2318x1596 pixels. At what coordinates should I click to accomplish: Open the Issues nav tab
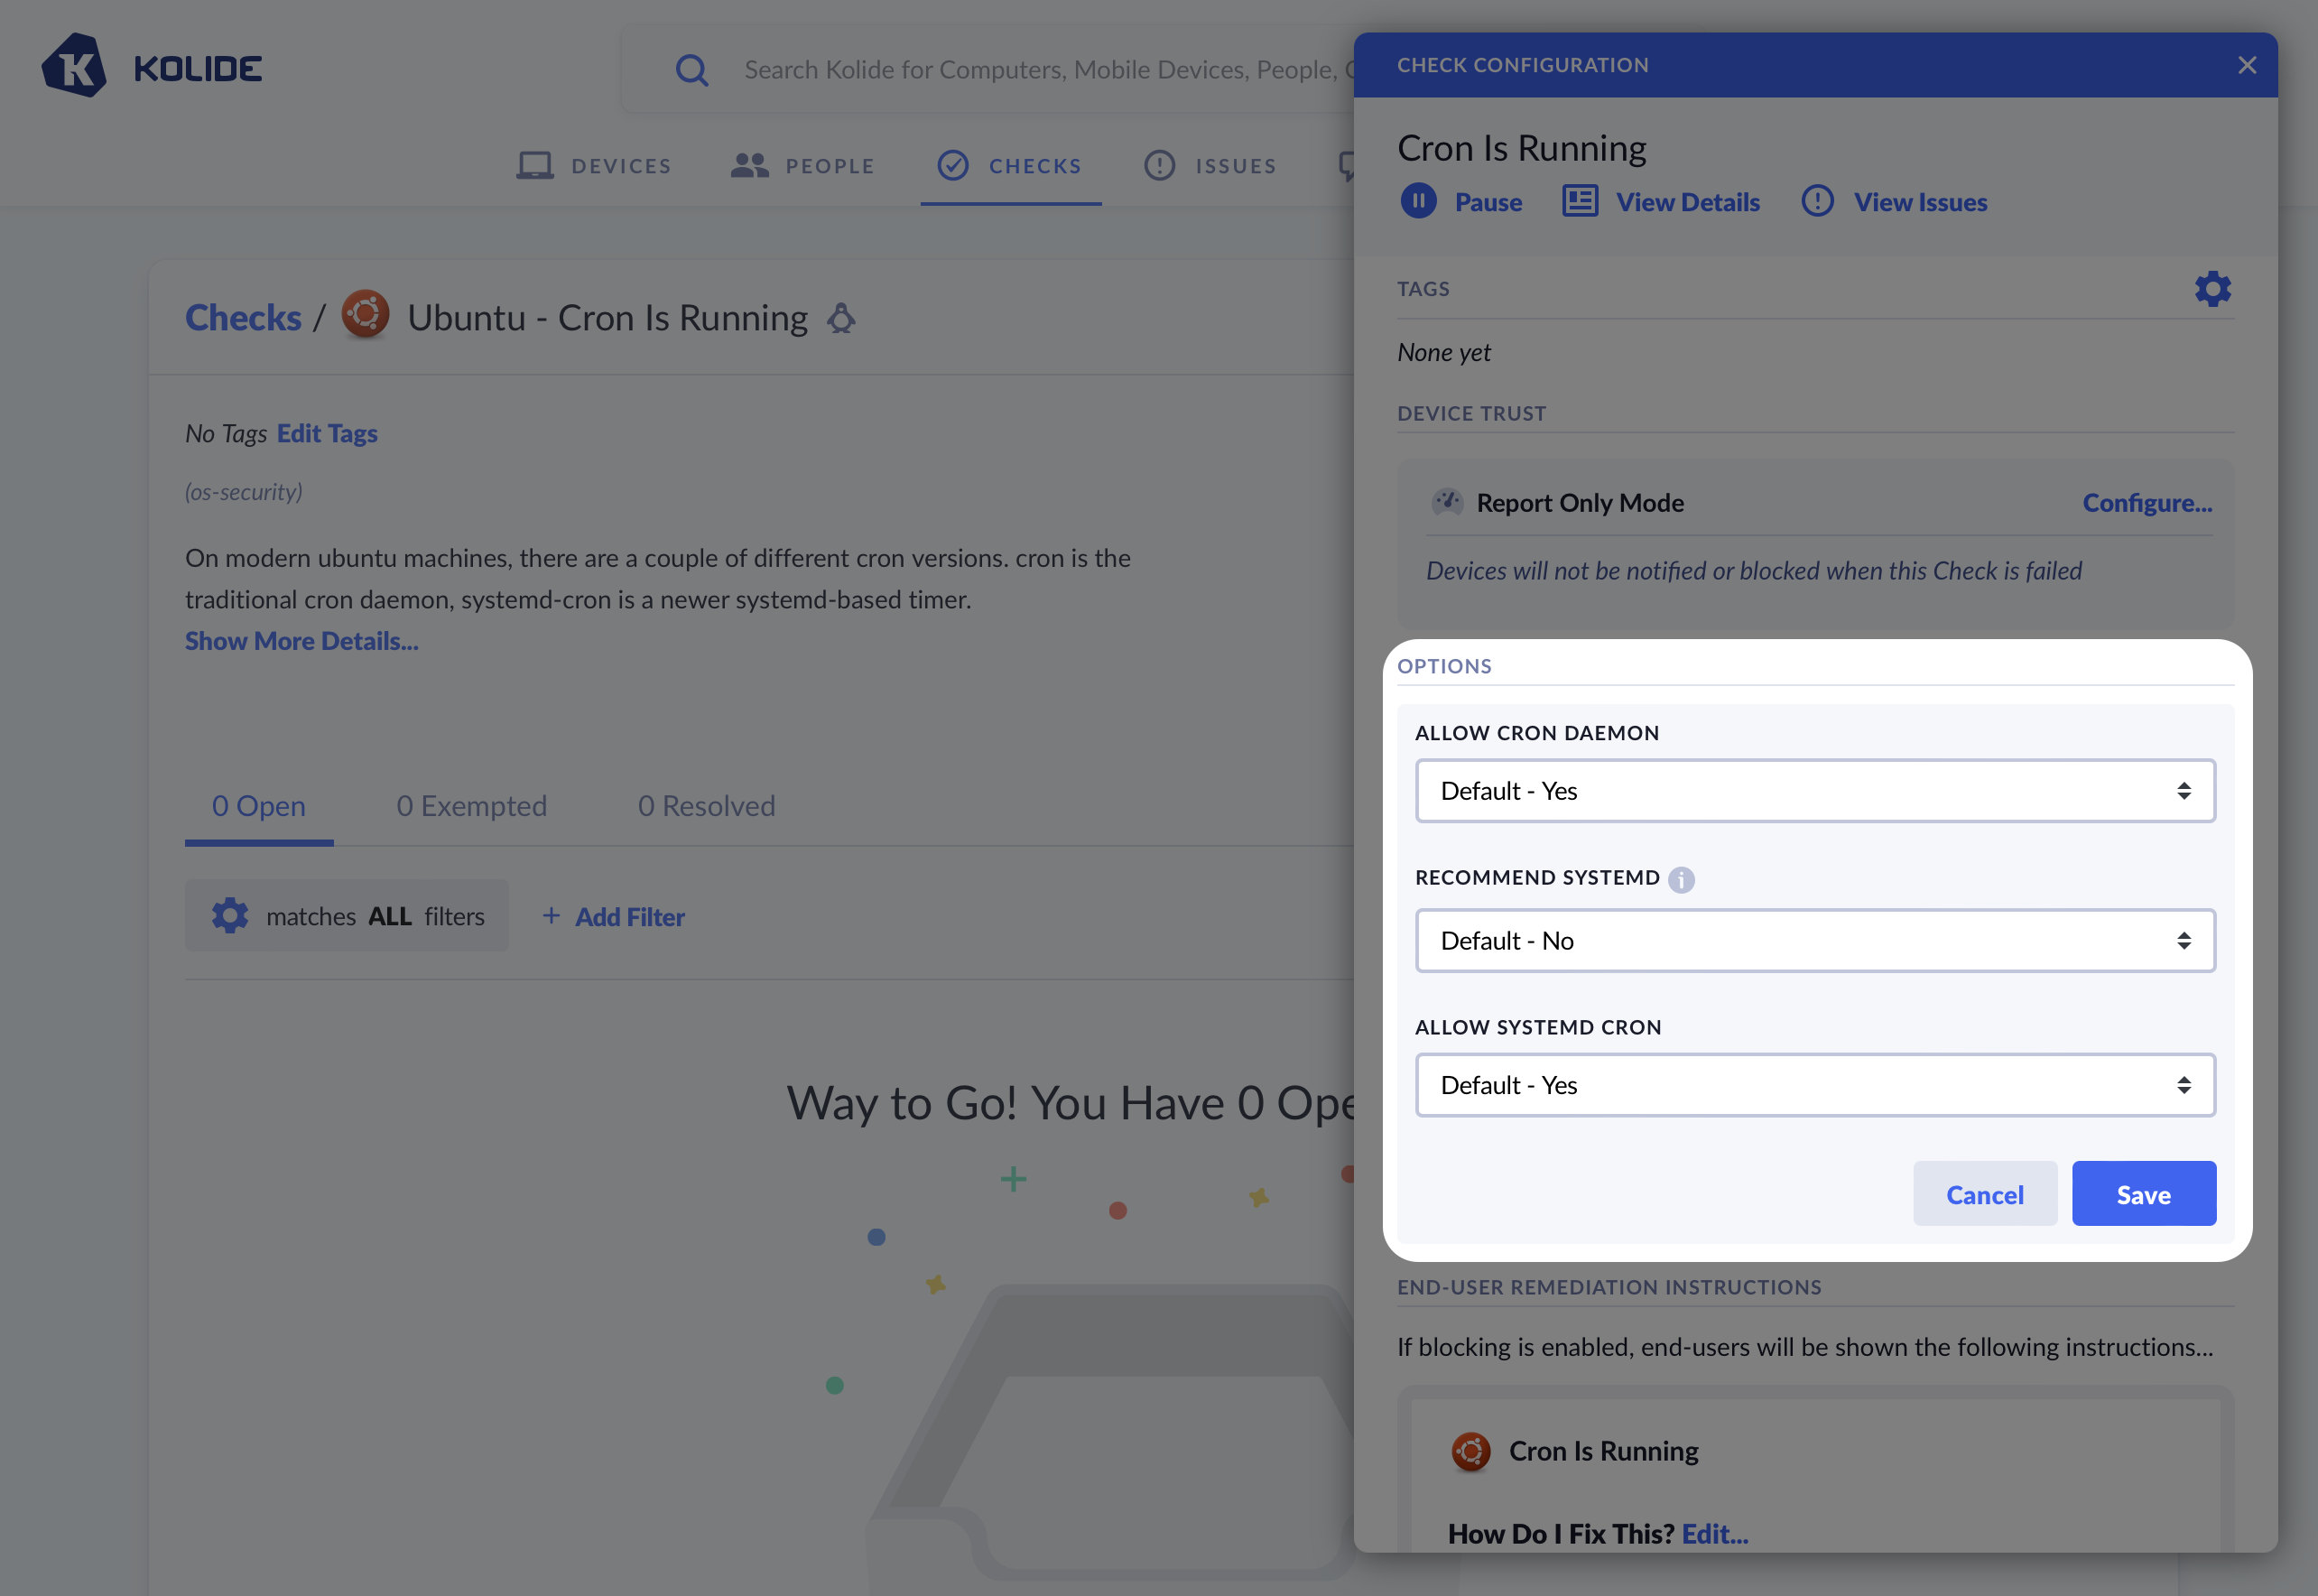pyautogui.click(x=1210, y=166)
